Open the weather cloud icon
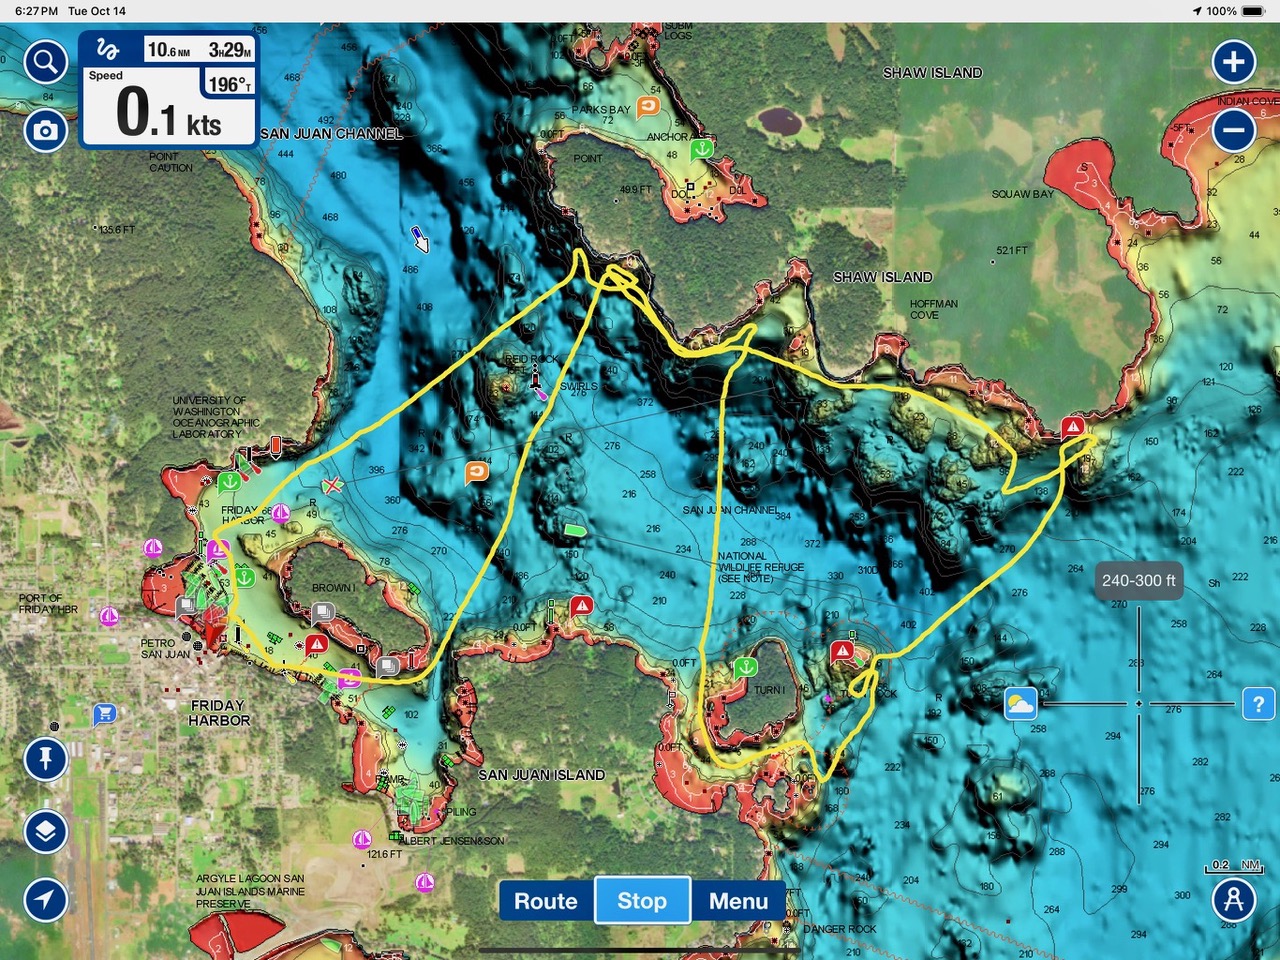Screen dimensions: 1280x960 (x=1020, y=704)
